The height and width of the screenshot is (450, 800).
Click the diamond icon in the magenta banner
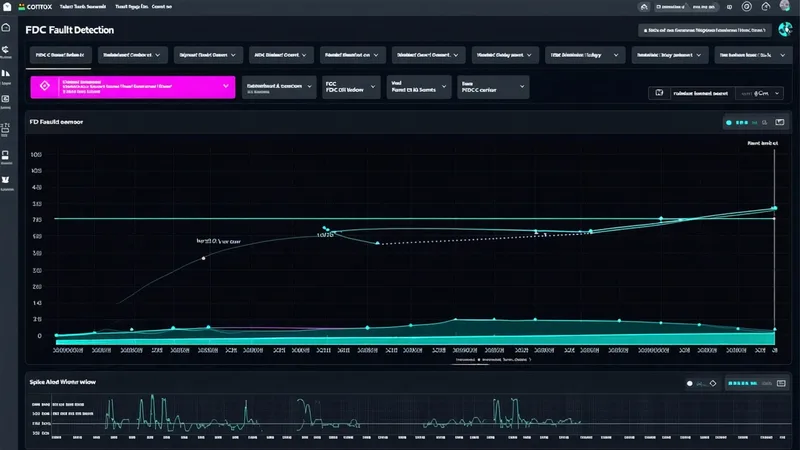coord(45,86)
